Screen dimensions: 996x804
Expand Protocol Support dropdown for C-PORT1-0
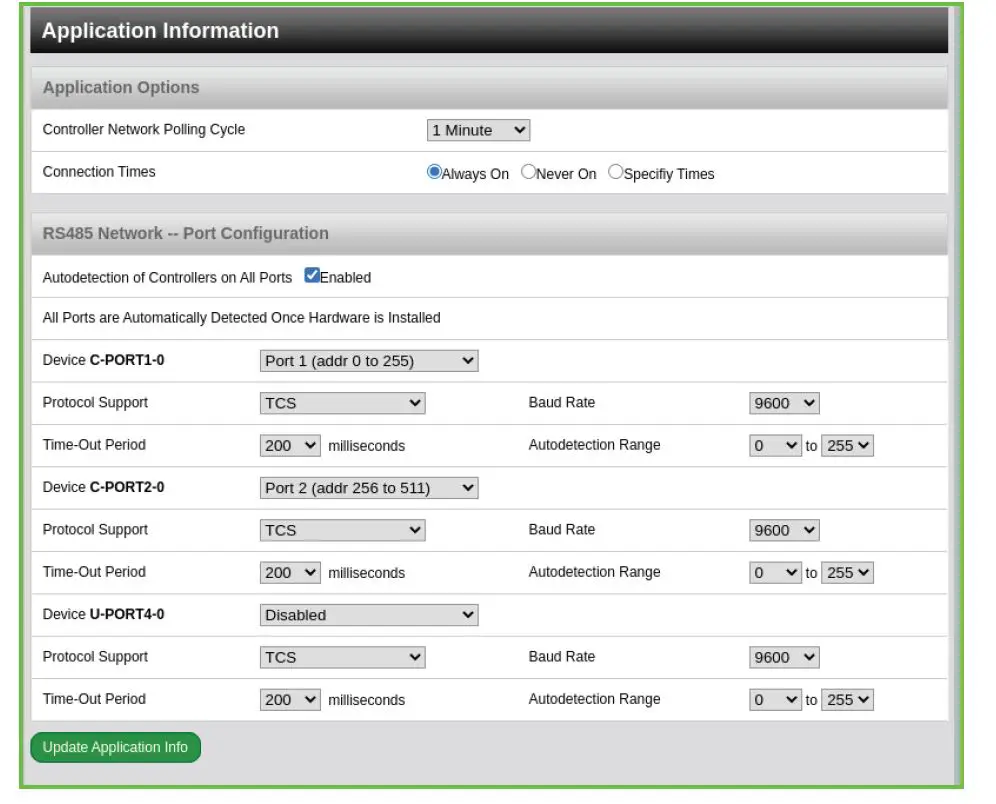(x=342, y=403)
